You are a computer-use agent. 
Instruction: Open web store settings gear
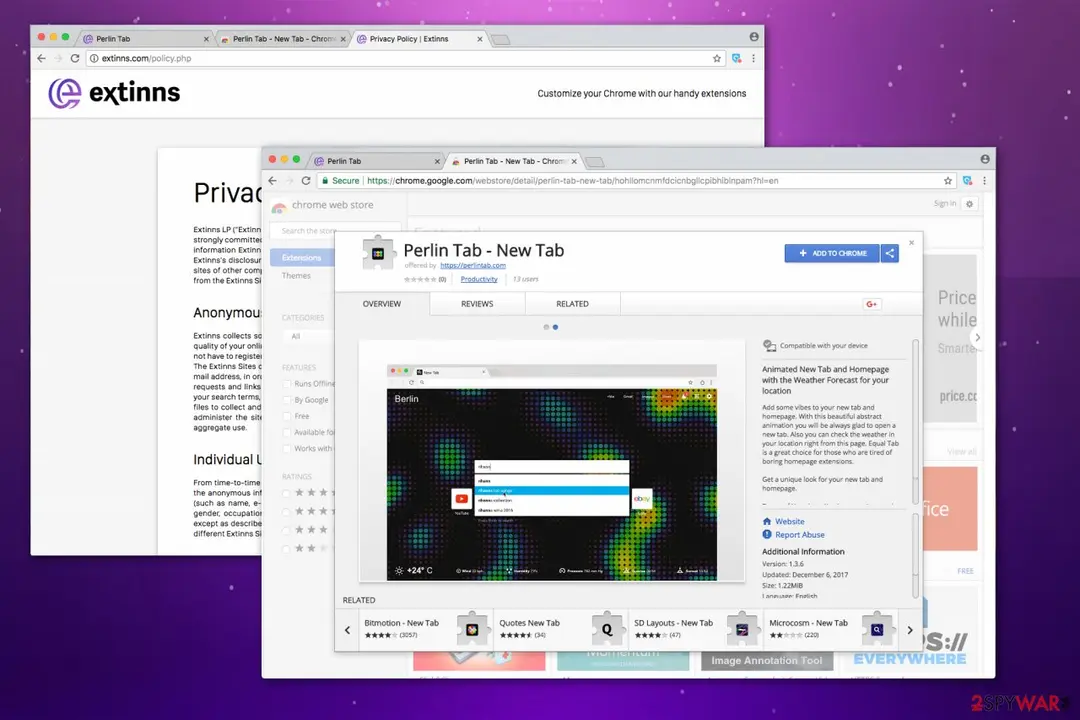pos(970,204)
